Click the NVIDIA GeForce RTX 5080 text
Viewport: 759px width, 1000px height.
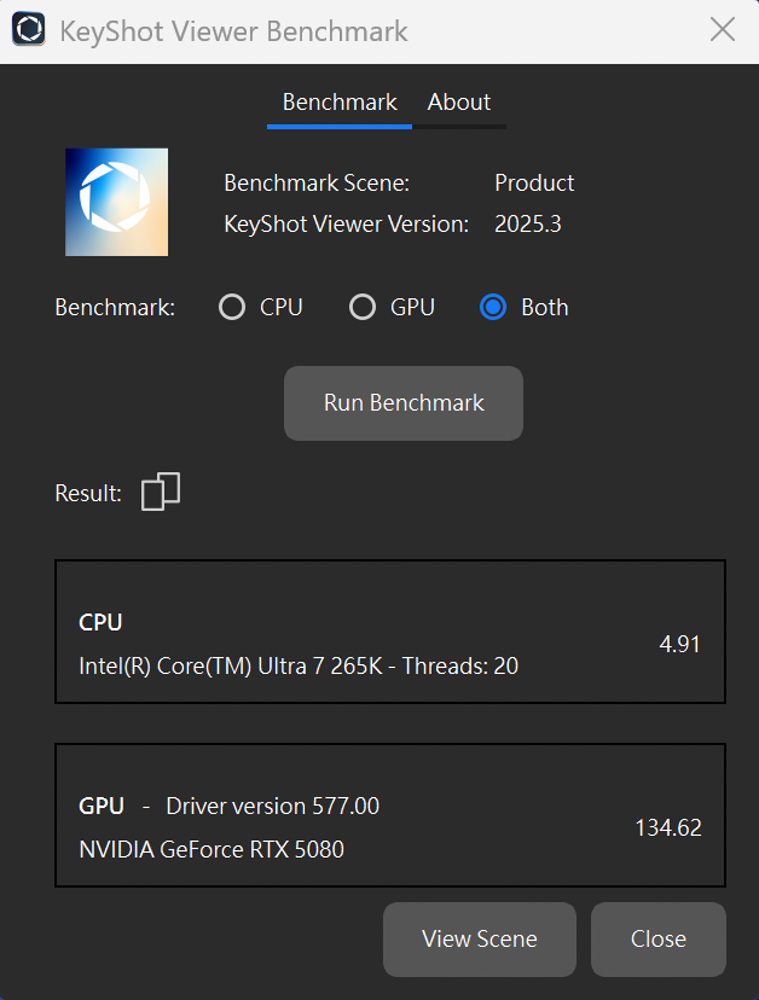coord(211,850)
